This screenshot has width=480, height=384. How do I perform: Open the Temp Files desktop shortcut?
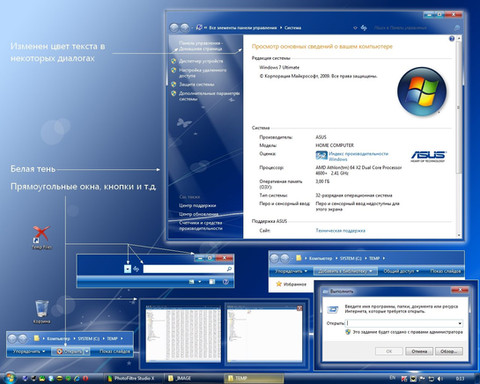pos(41,237)
